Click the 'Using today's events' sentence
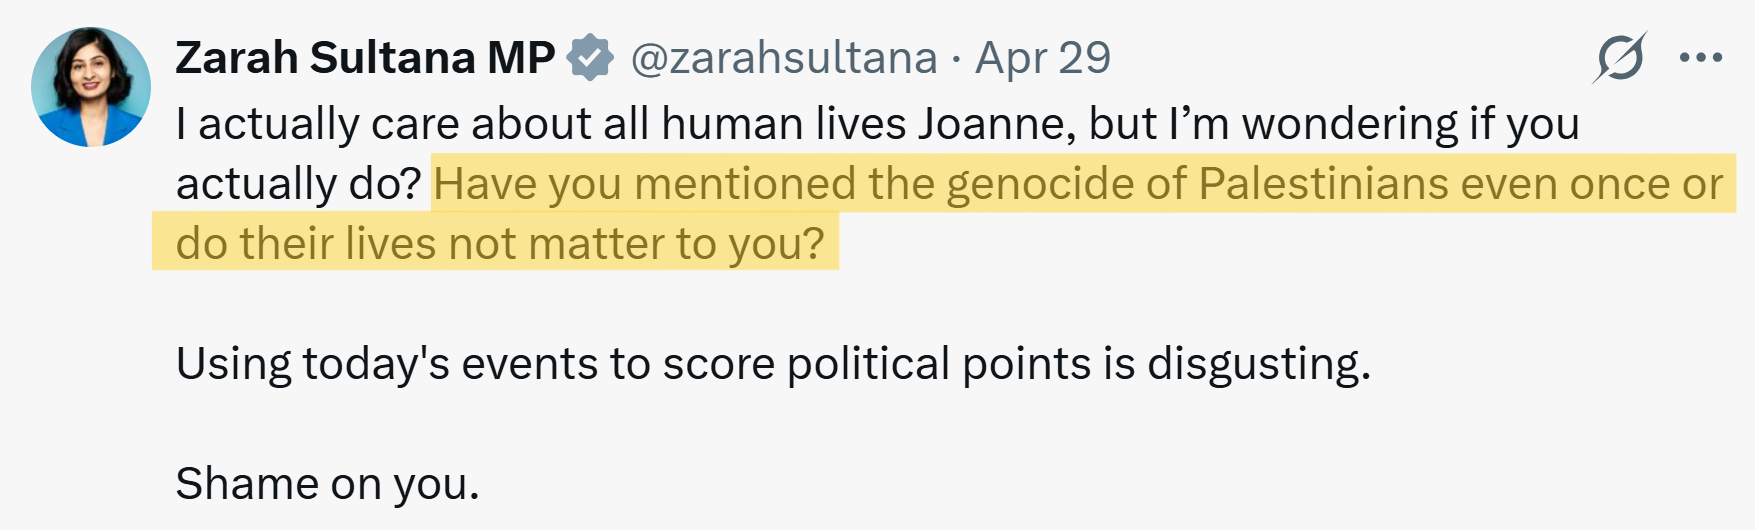Viewport: 1755px width, 530px height. click(x=773, y=364)
